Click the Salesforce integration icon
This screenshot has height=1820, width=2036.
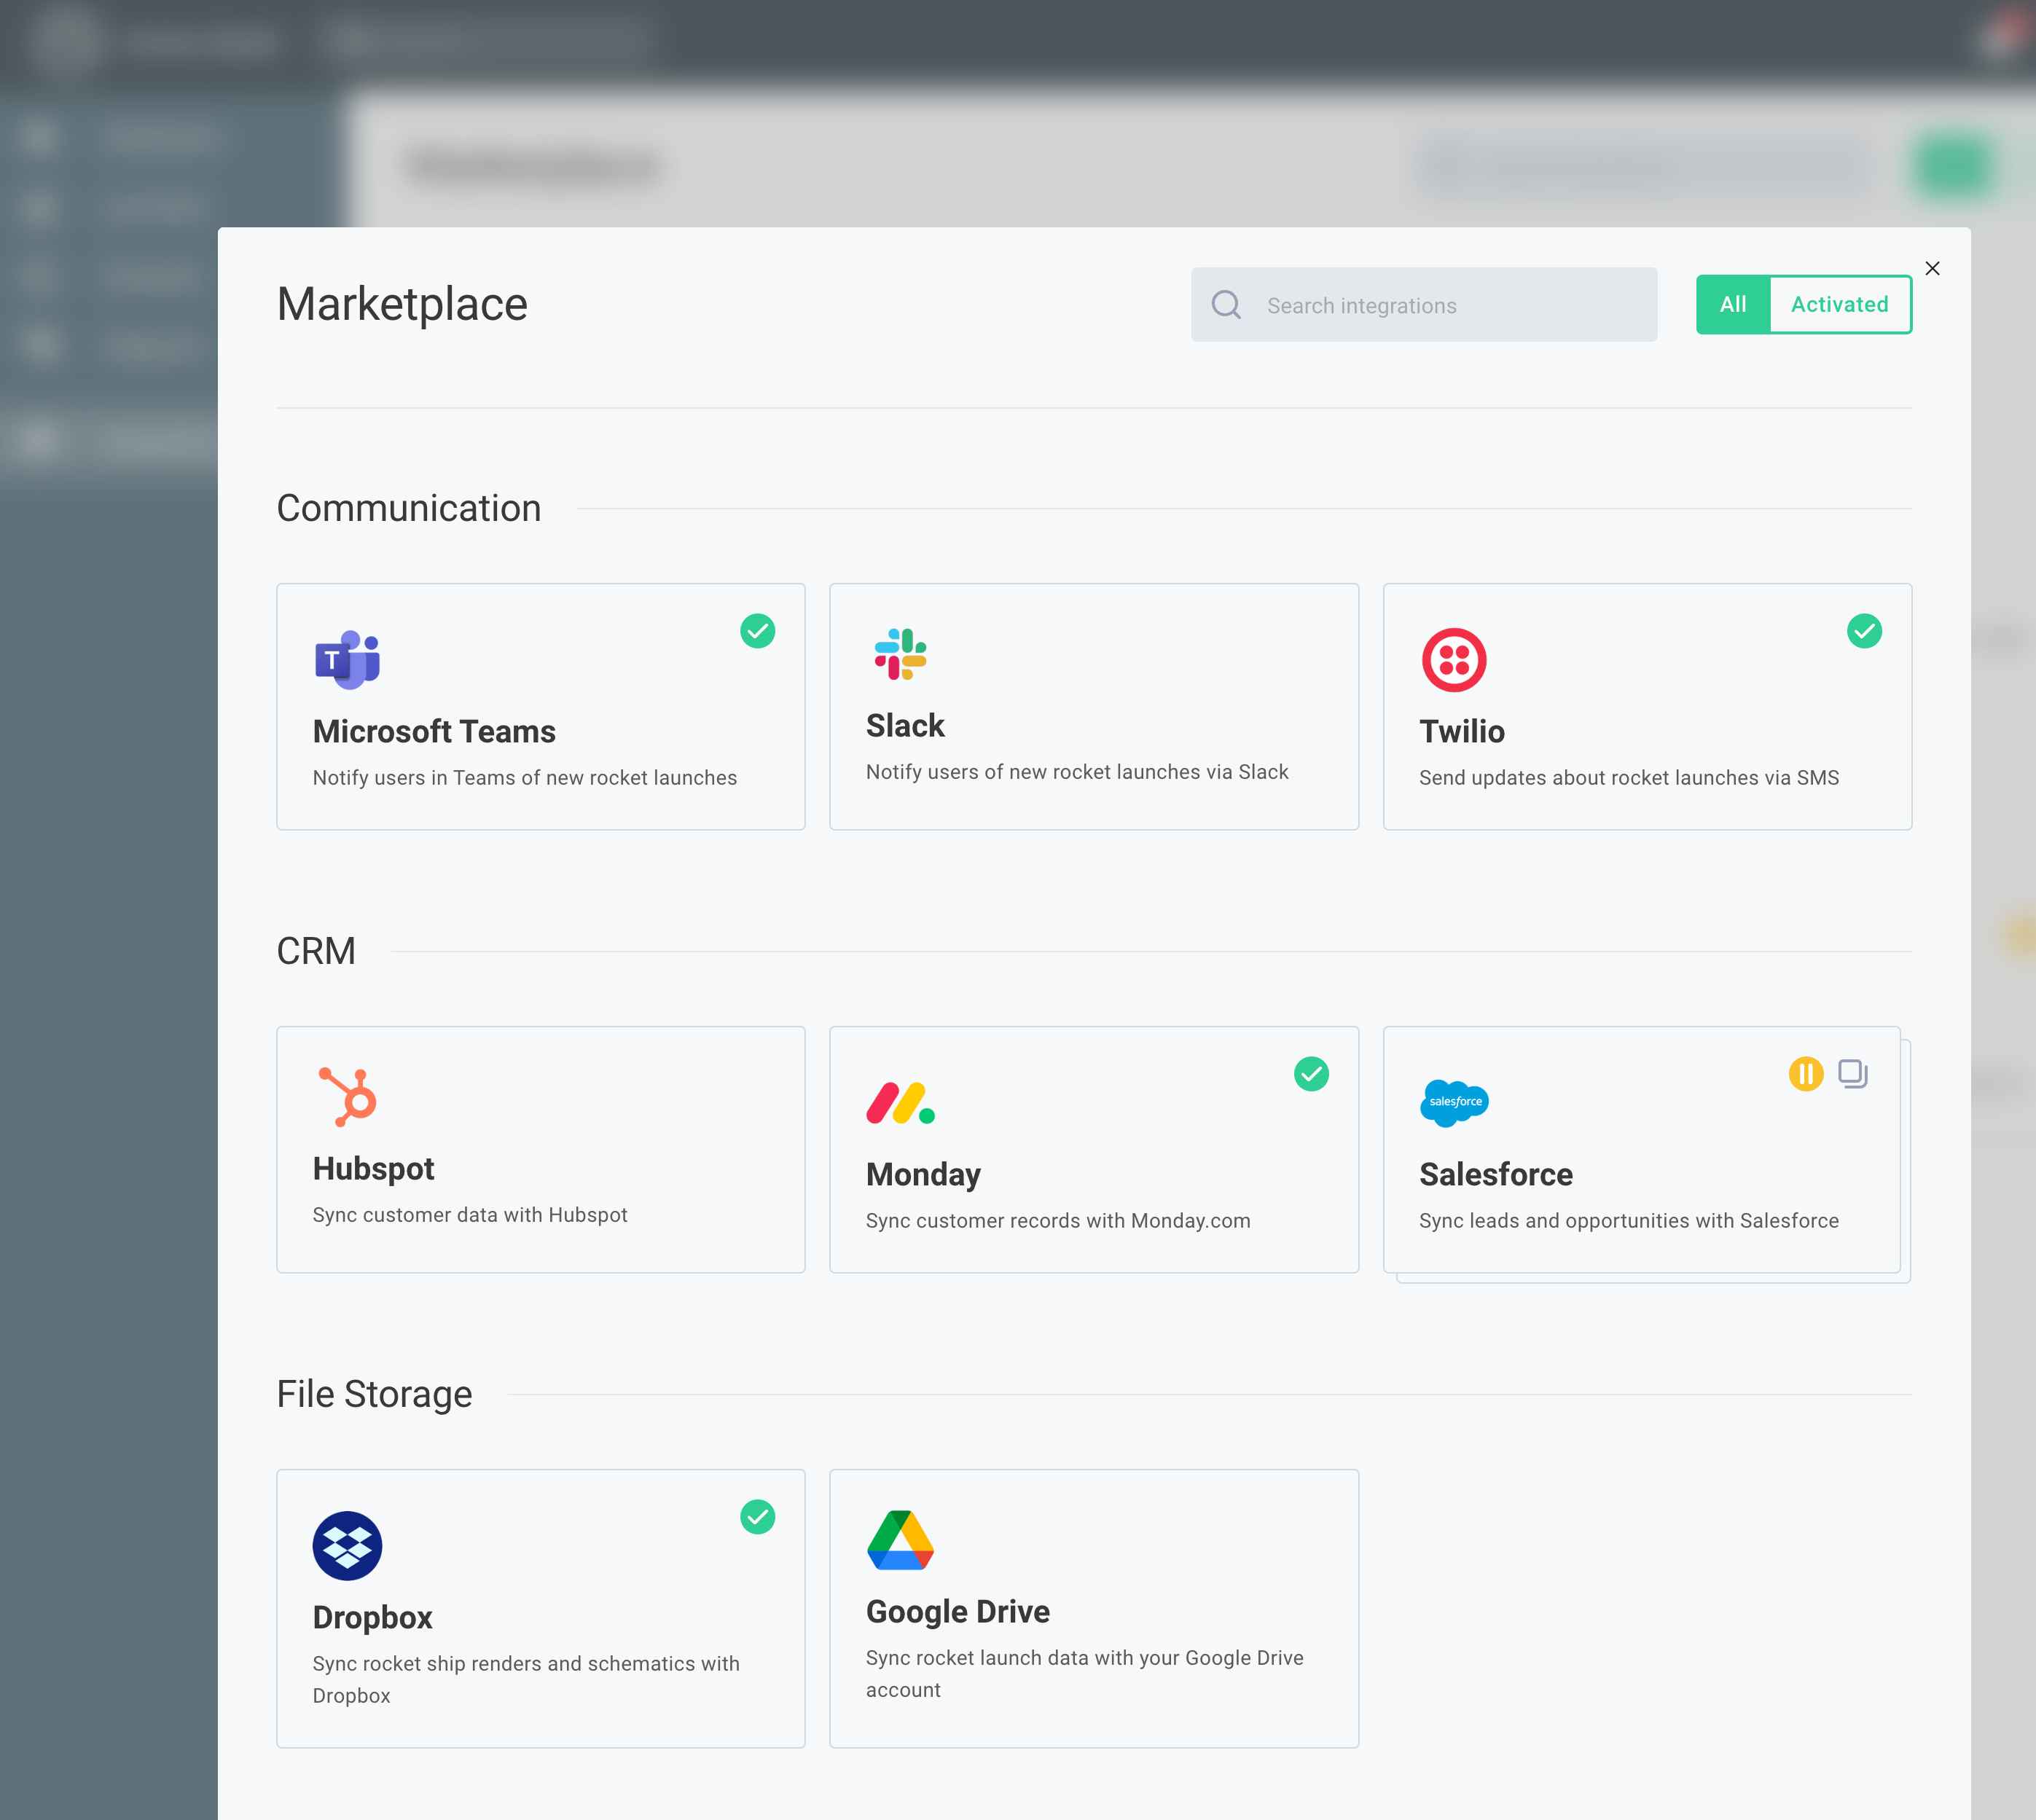[x=1454, y=1102]
